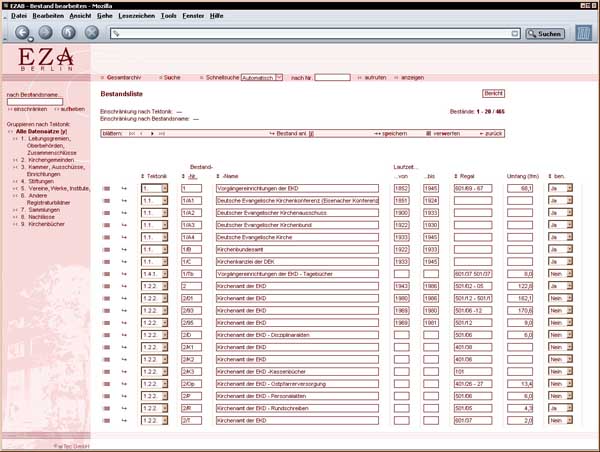
Task: Open the Lesezeichen menu
Action: click(137, 16)
